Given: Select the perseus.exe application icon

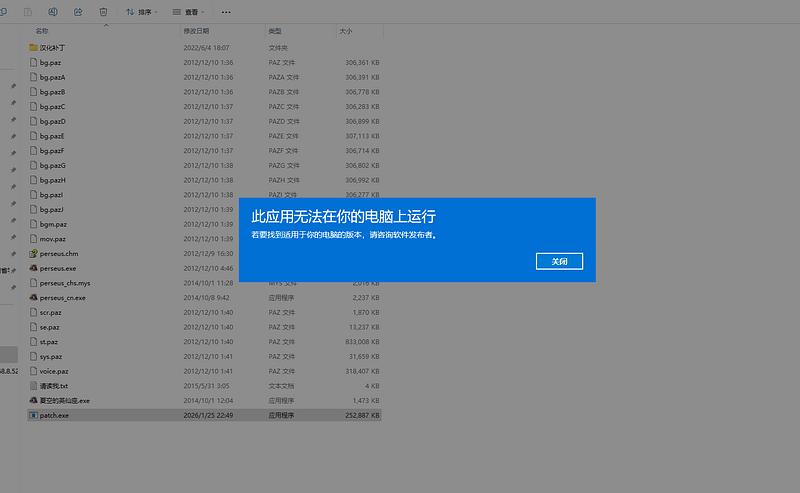Looking at the screenshot, I should [x=33, y=268].
